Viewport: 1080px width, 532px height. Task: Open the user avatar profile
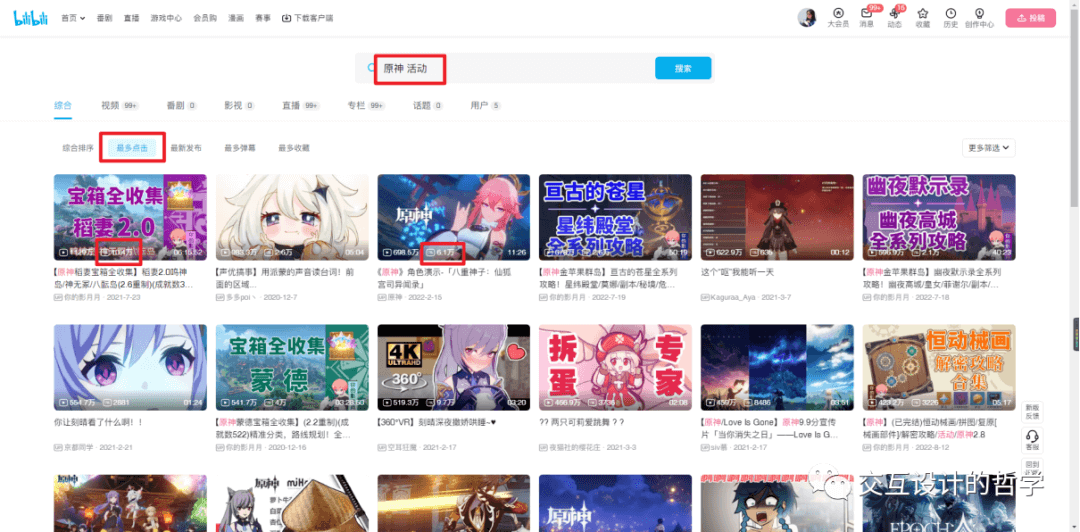[807, 17]
